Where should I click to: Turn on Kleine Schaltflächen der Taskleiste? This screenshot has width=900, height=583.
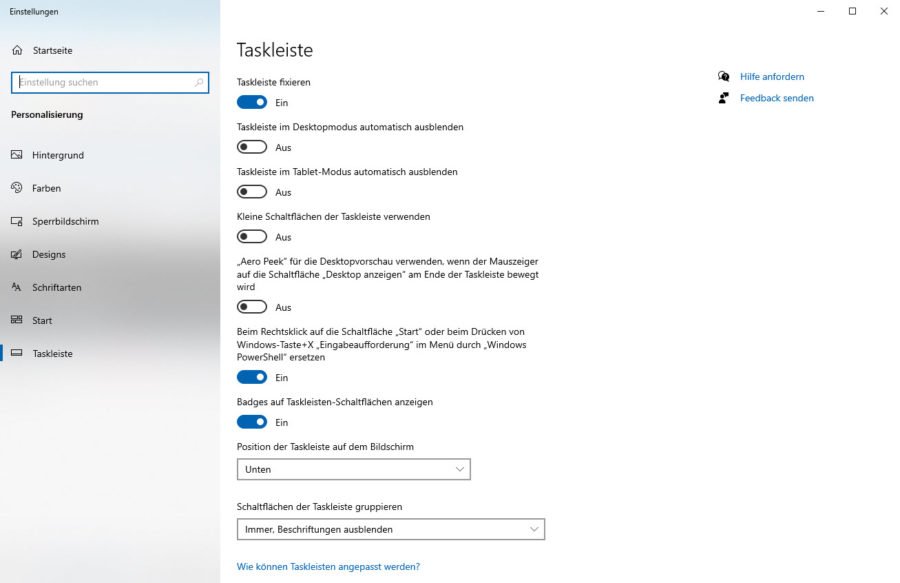(x=252, y=237)
